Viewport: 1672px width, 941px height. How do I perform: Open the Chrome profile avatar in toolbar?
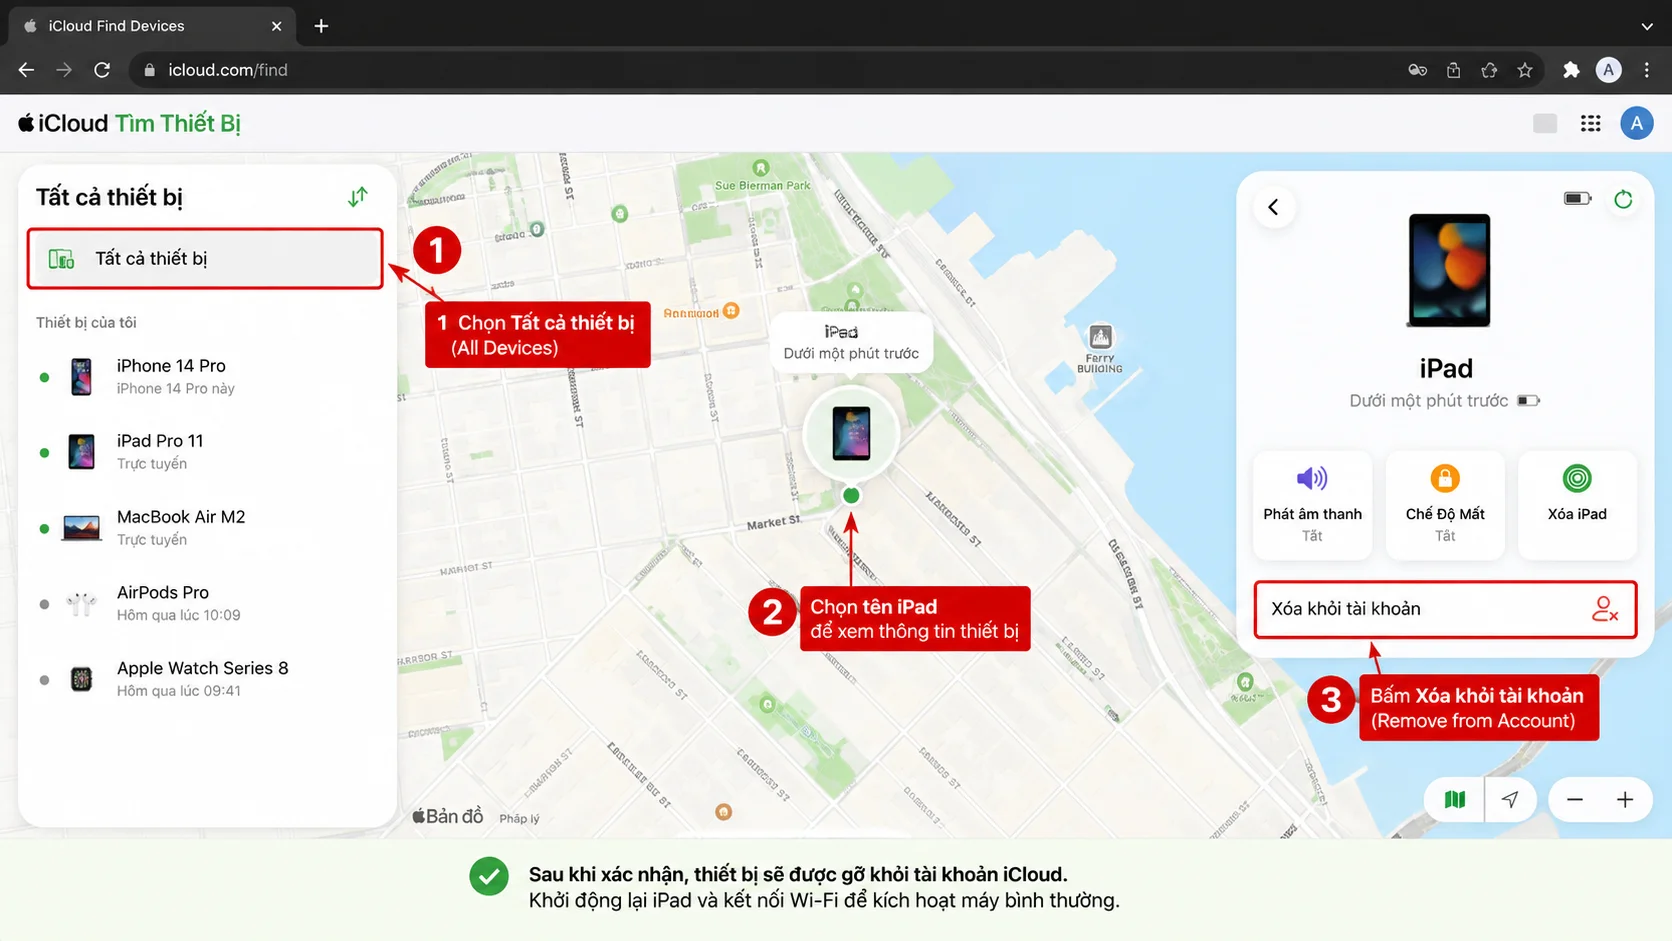click(x=1609, y=70)
